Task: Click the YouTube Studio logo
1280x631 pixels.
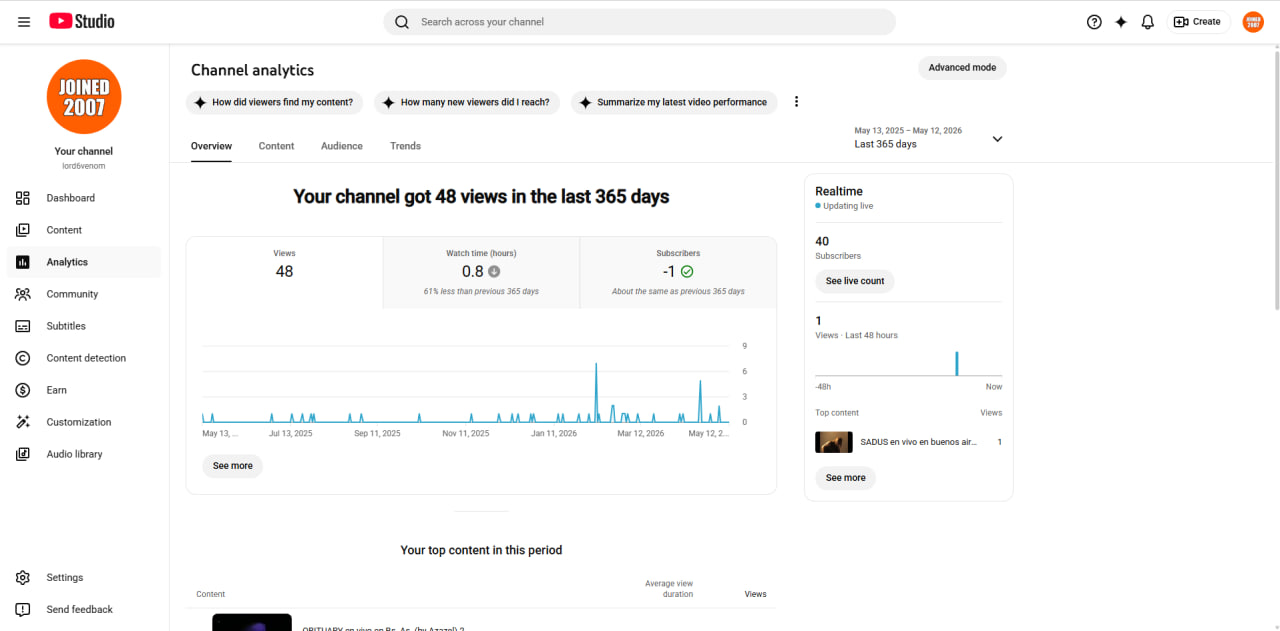Action: (82, 21)
